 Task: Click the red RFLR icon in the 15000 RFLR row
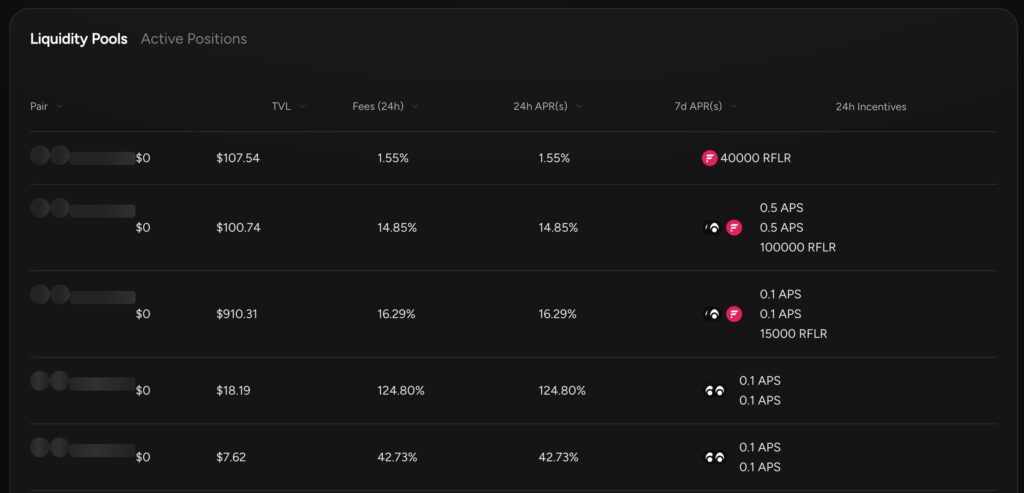734,314
